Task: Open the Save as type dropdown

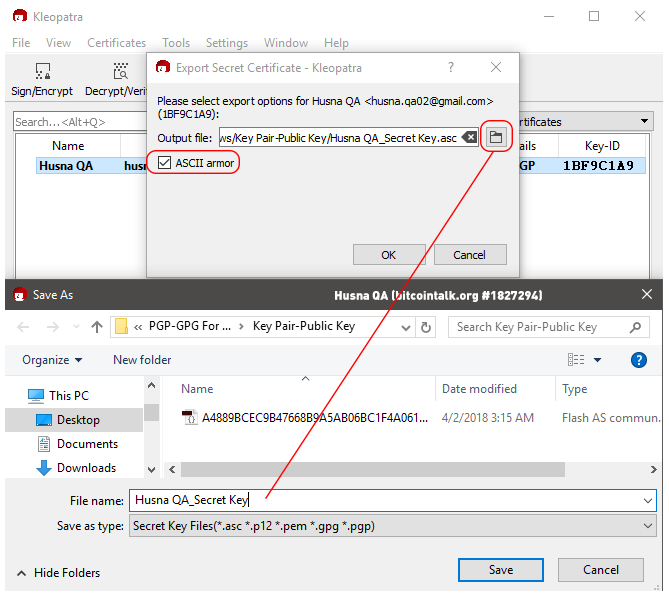Action: (393, 526)
